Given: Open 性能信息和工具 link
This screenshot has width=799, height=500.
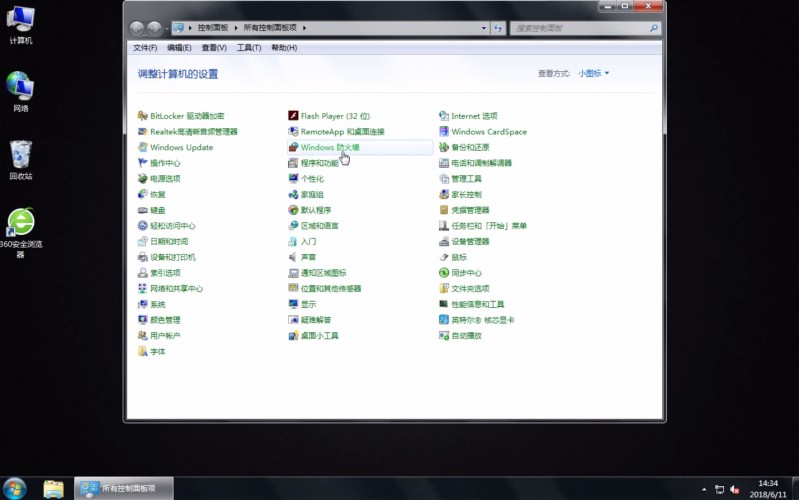Looking at the screenshot, I should pyautogui.click(x=477, y=304).
